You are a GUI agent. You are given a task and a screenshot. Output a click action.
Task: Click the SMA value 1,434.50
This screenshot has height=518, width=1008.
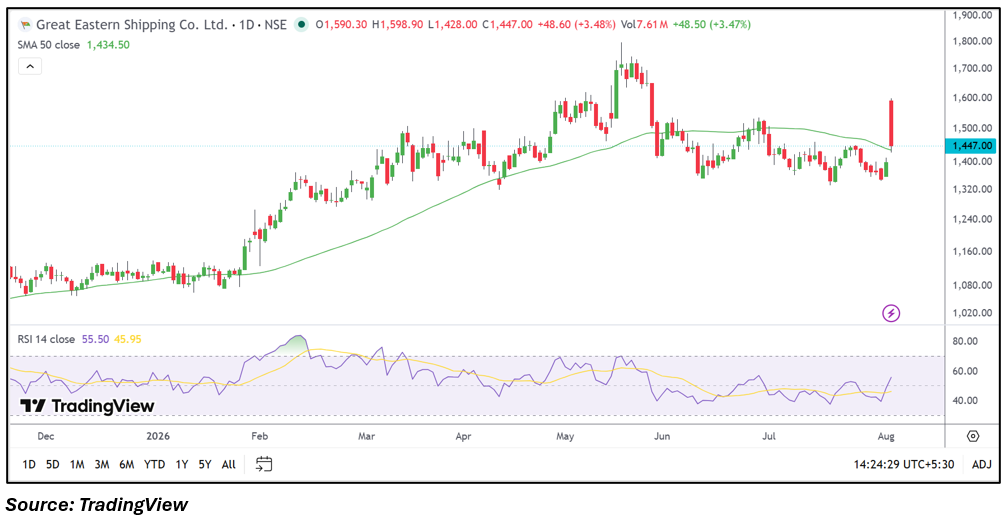(109, 45)
